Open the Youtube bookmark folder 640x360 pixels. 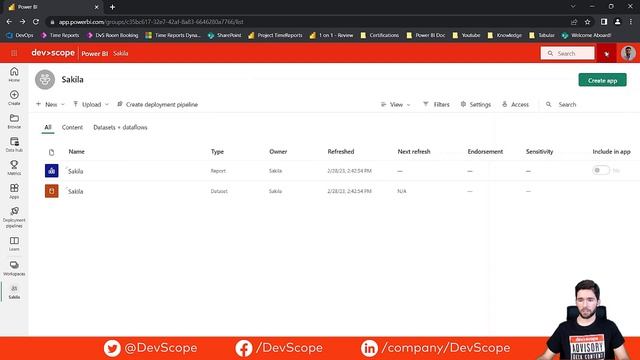(x=466, y=36)
